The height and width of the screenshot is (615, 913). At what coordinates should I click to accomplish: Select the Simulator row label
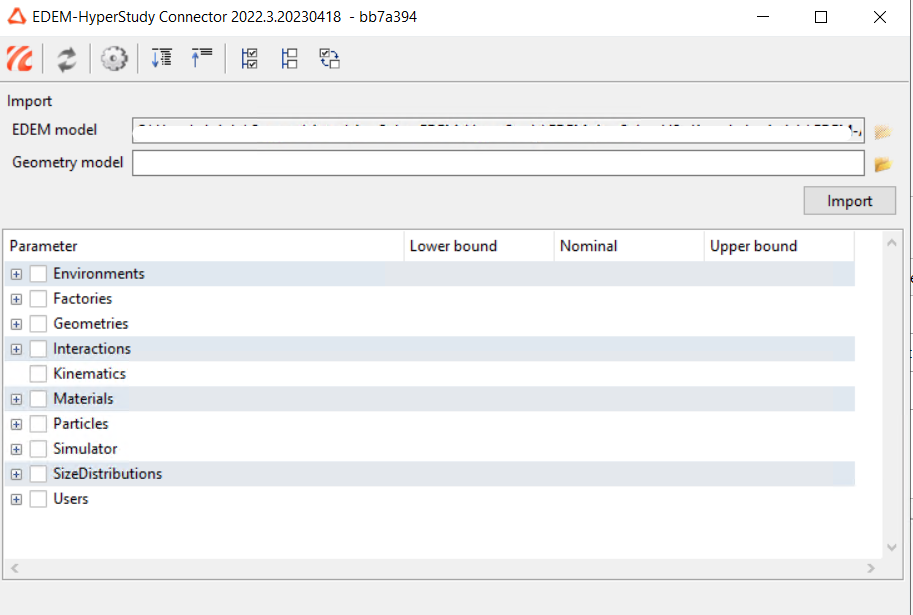(x=86, y=449)
